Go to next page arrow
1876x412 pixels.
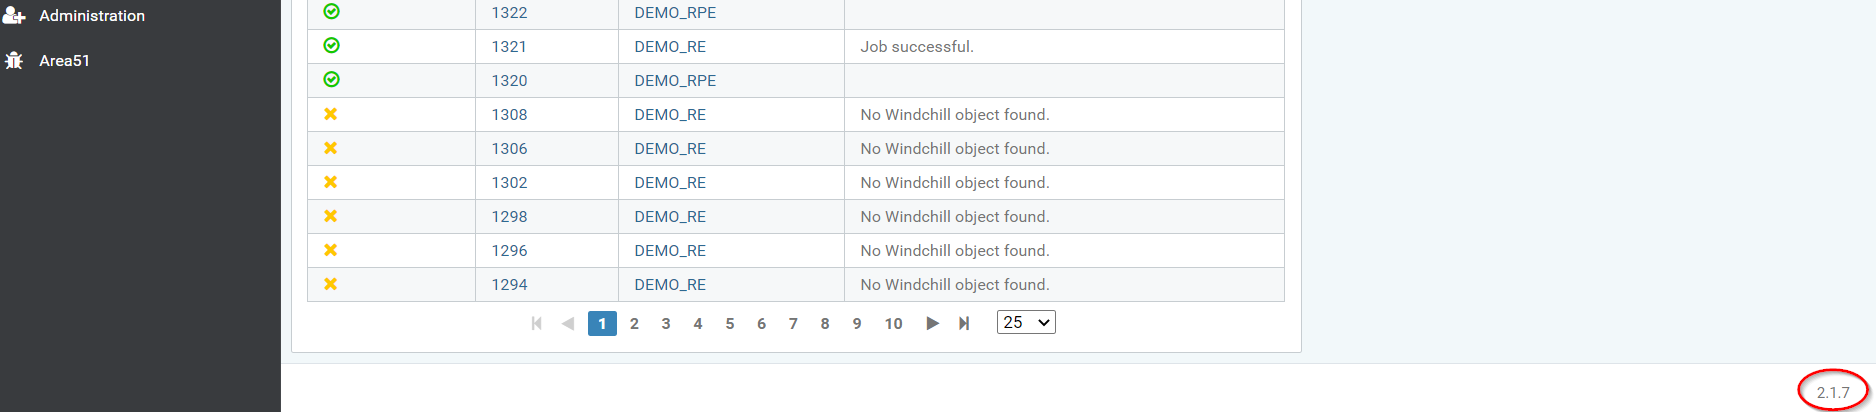coord(932,323)
